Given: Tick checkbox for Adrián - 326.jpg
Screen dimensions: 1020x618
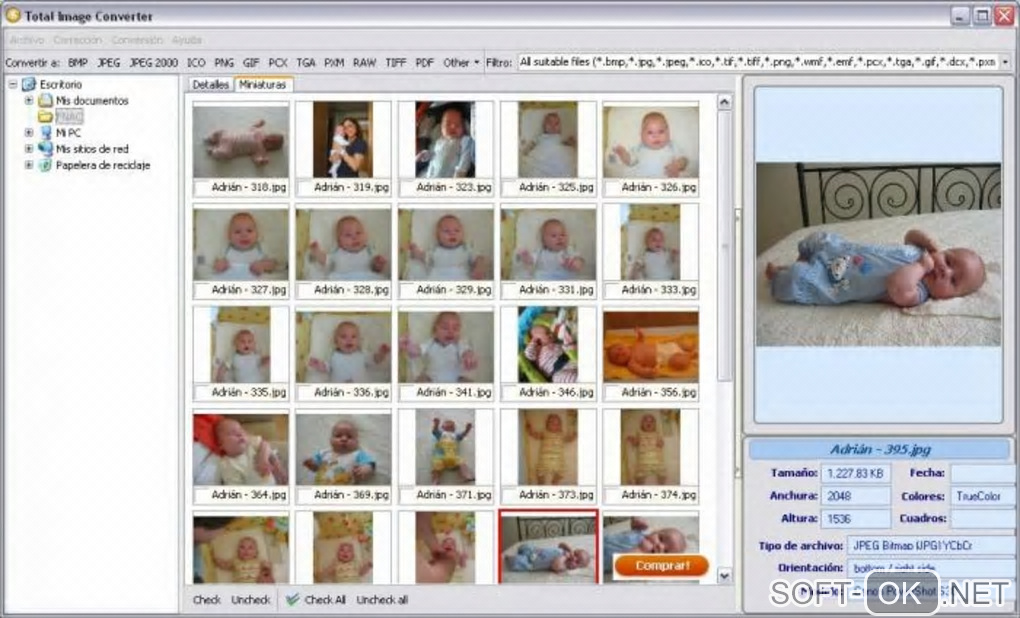Looking at the screenshot, I should 612,188.
